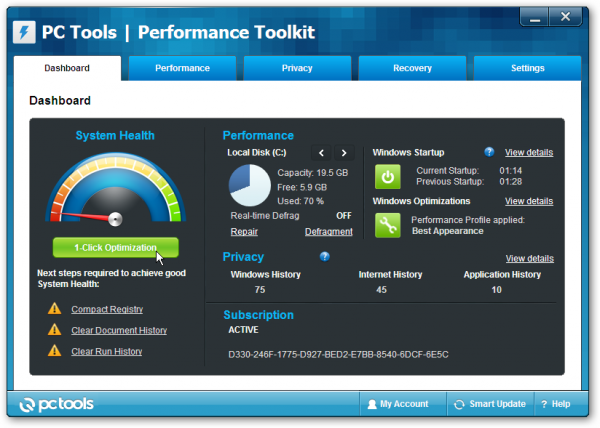View details for Privacy section
Image resolution: width=600 pixels, height=428 pixels.
[x=530, y=258]
